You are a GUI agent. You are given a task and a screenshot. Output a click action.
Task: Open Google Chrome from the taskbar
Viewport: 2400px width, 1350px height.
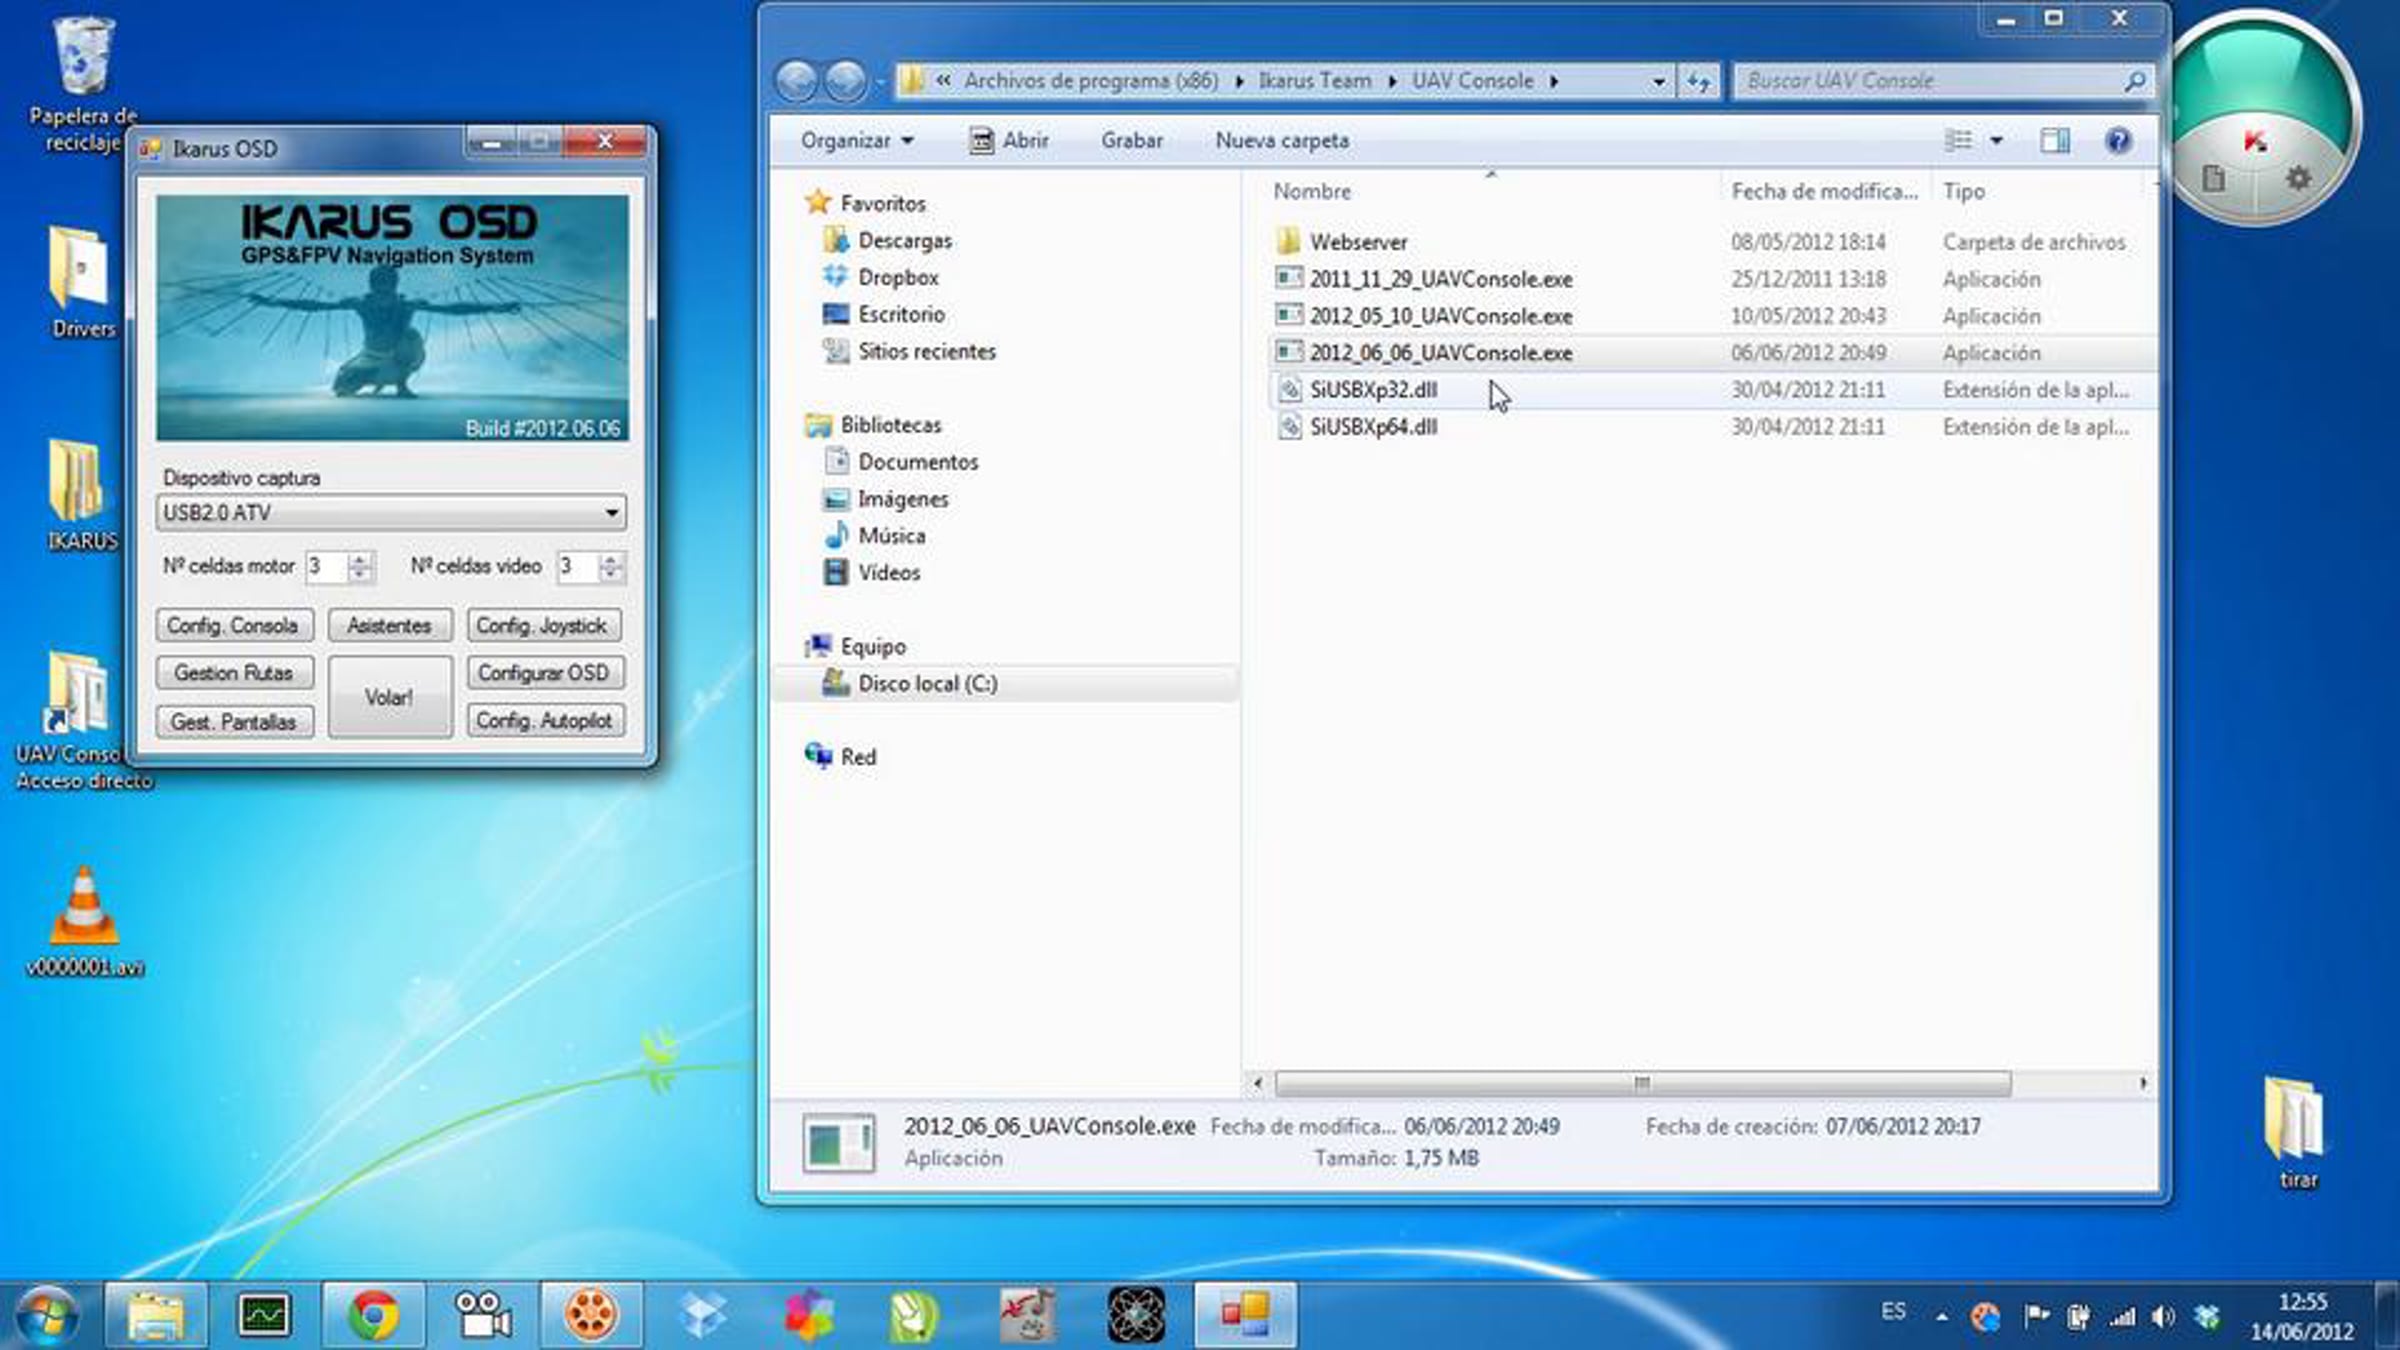(373, 1315)
